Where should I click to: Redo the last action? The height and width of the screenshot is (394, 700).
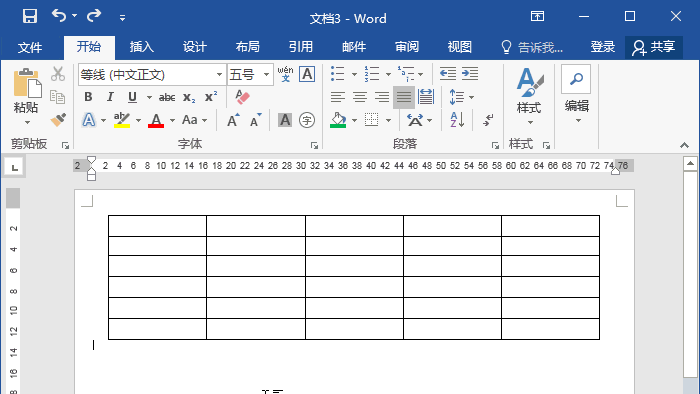(x=94, y=16)
